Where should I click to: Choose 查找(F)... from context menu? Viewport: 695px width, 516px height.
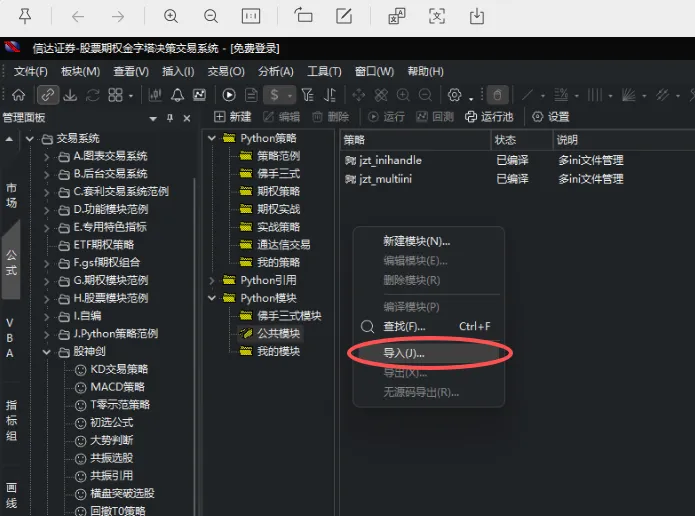(428, 327)
